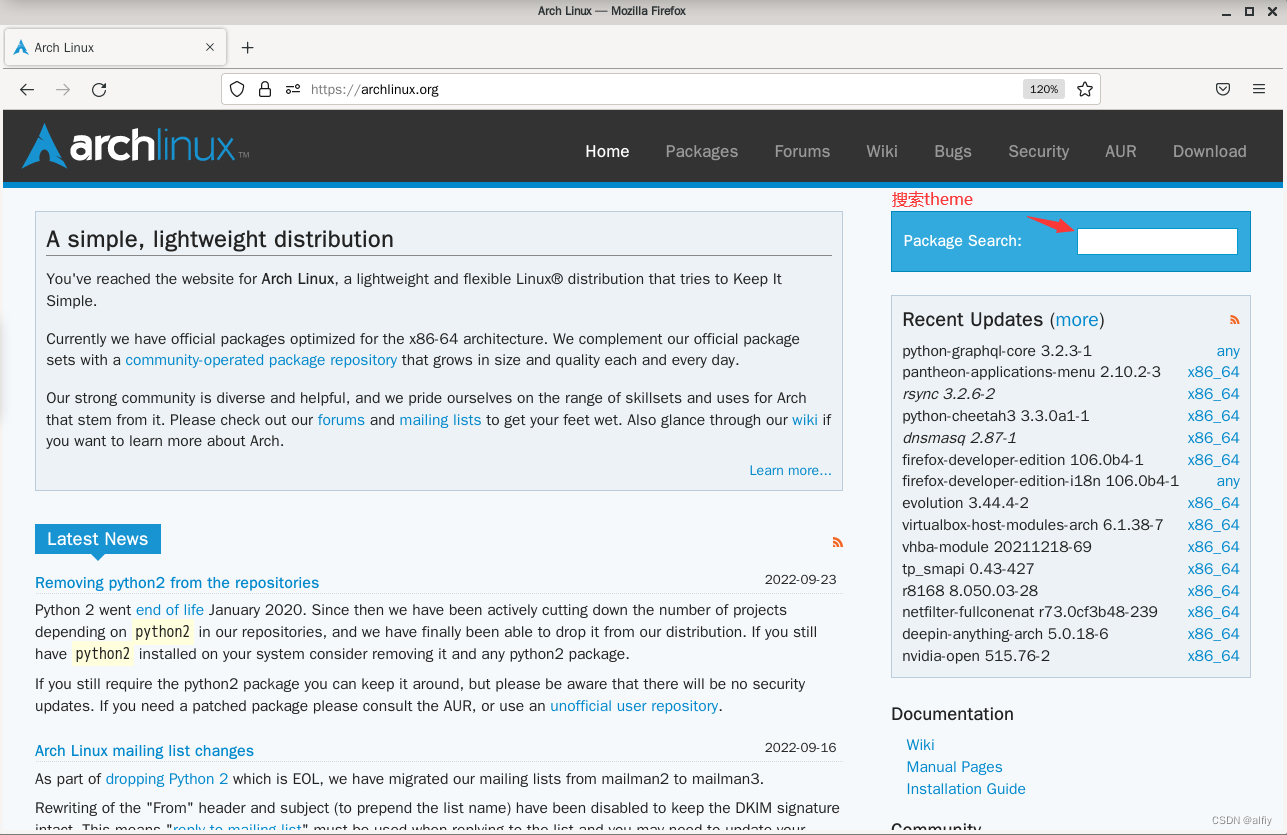The image size is (1287, 835).
Task: Click python-graphql-core 3.2.3-1 package
Action: click(997, 351)
